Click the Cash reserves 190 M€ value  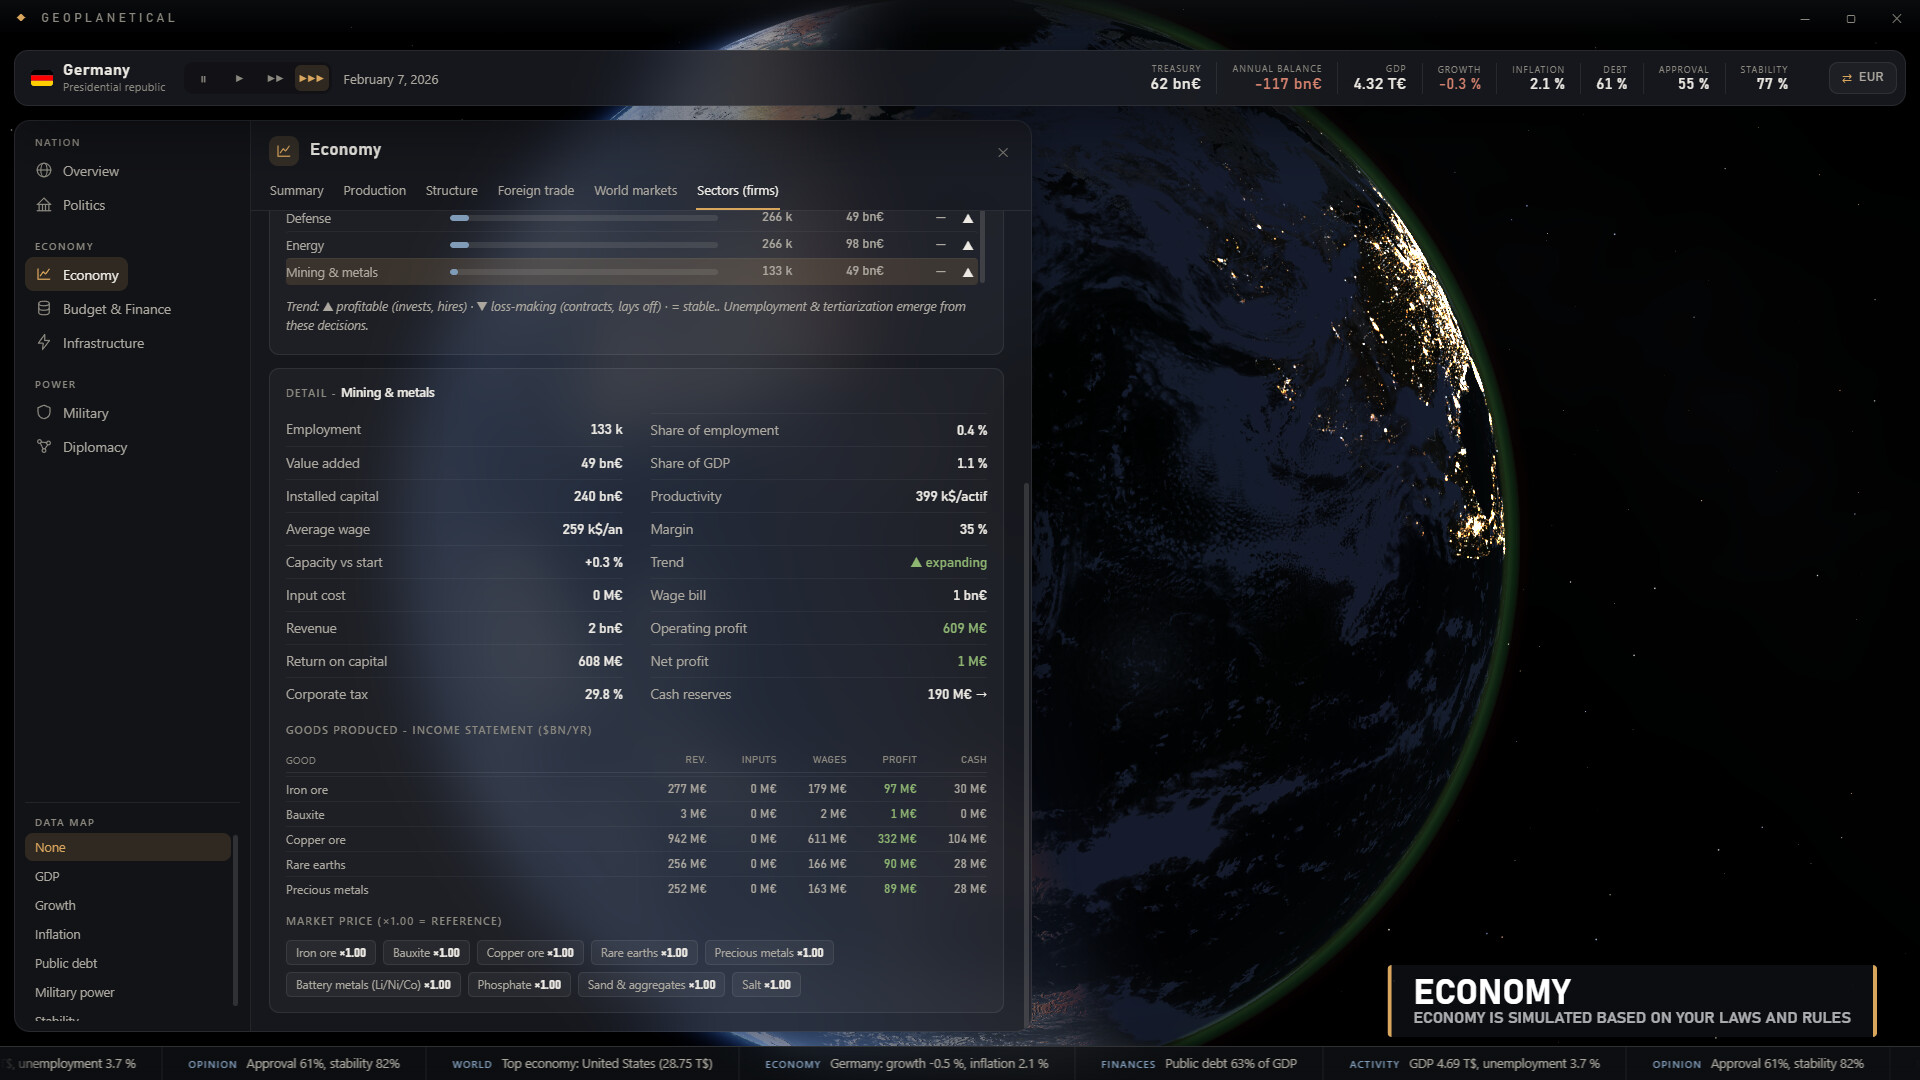click(x=956, y=694)
